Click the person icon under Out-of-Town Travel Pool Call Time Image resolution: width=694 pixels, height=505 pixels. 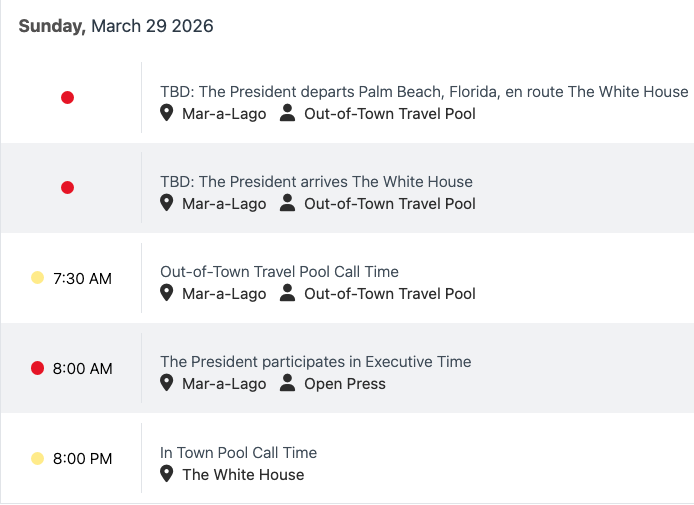pos(288,294)
